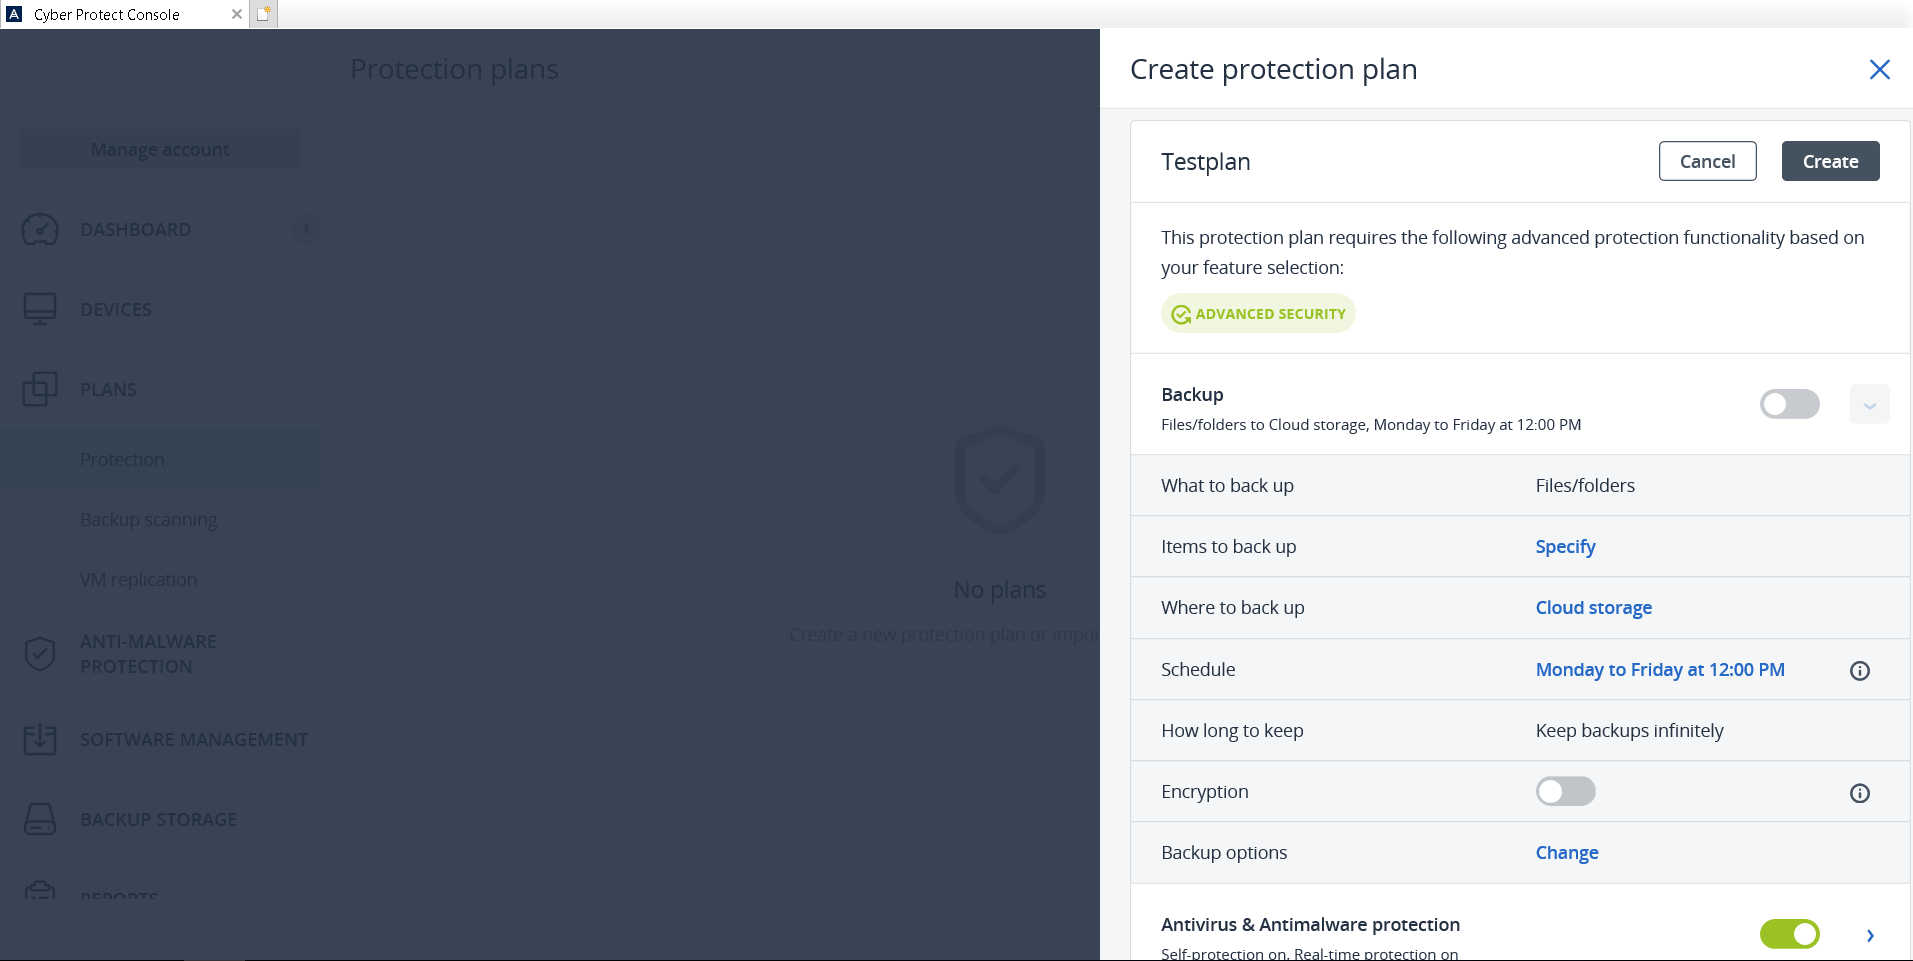Select VM replication in the Plans submenu
1913x961 pixels.
pos(139,580)
